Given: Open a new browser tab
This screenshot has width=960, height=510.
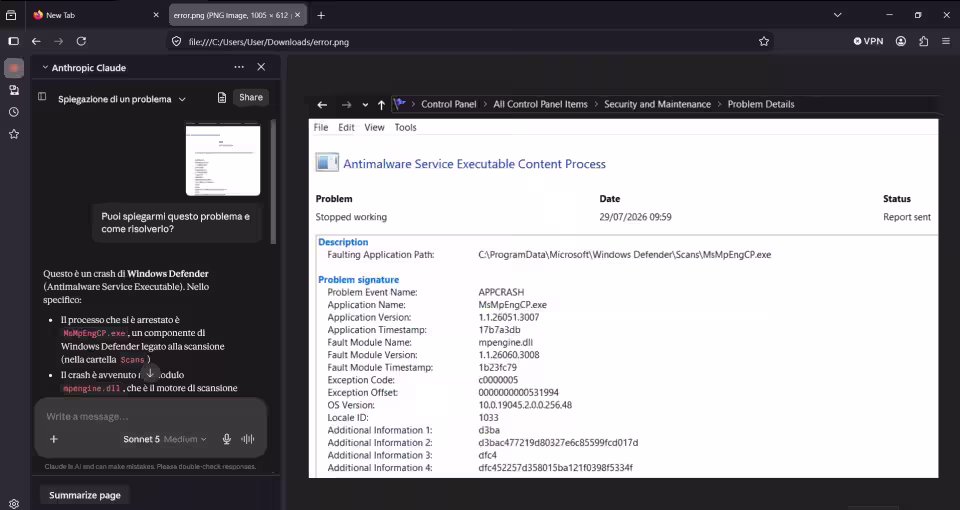Looking at the screenshot, I should tap(321, 15).
